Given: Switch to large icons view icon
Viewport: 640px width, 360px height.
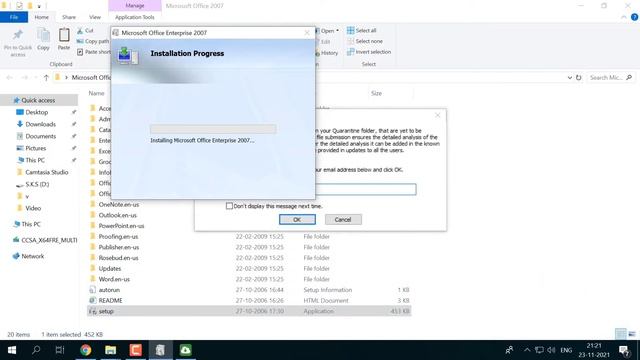Looking at the screenshot, I should tap(632, 334).
